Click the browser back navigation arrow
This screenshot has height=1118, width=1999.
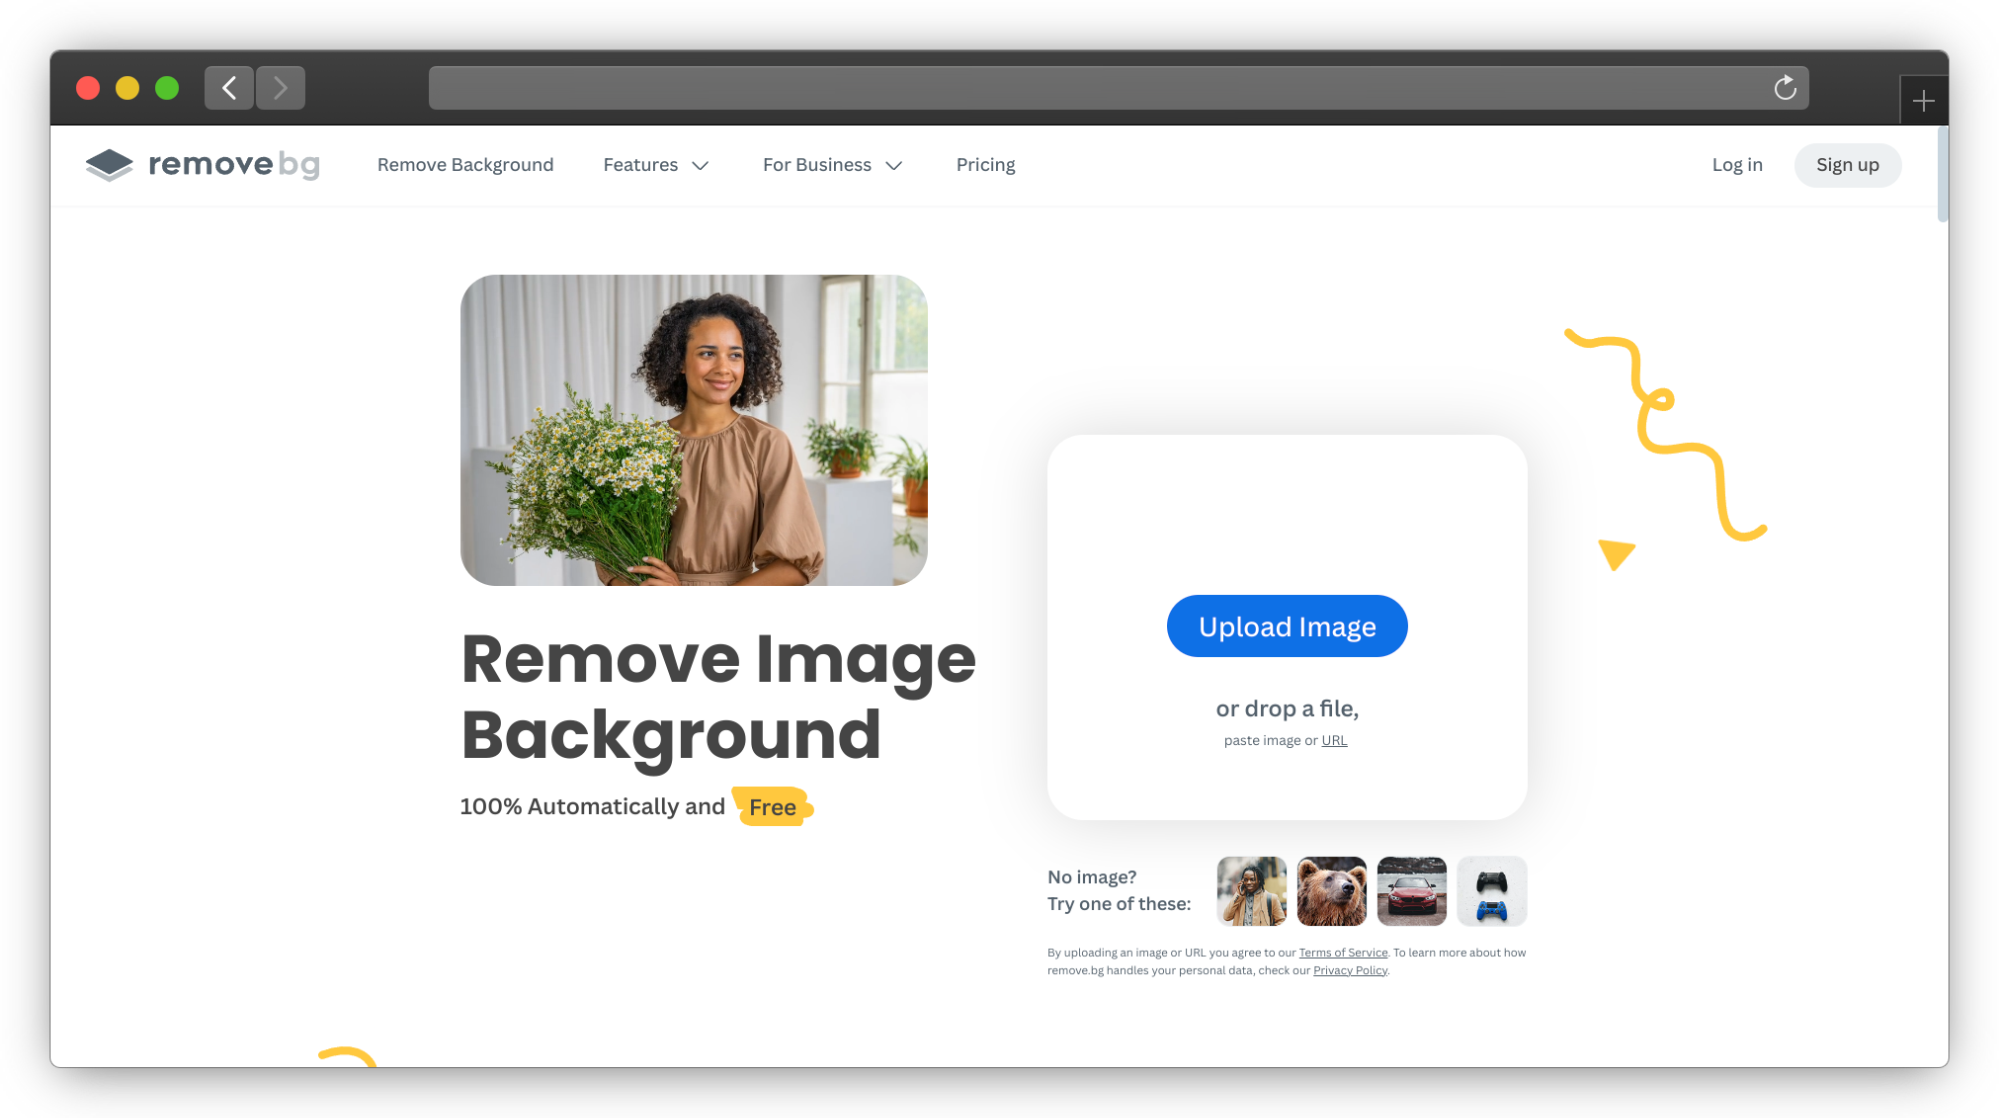(x=229, y=87)
